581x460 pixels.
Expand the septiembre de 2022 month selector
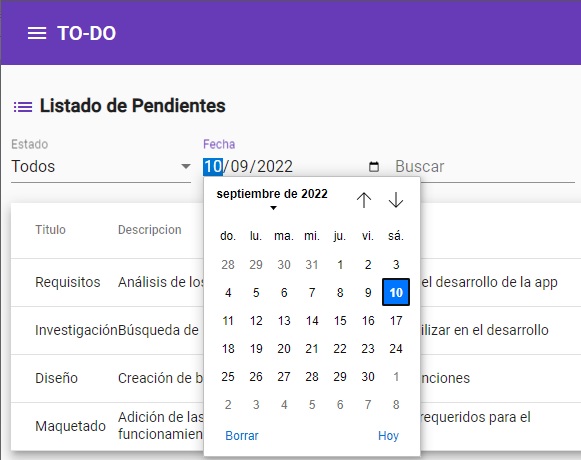(x=272, y=198)
